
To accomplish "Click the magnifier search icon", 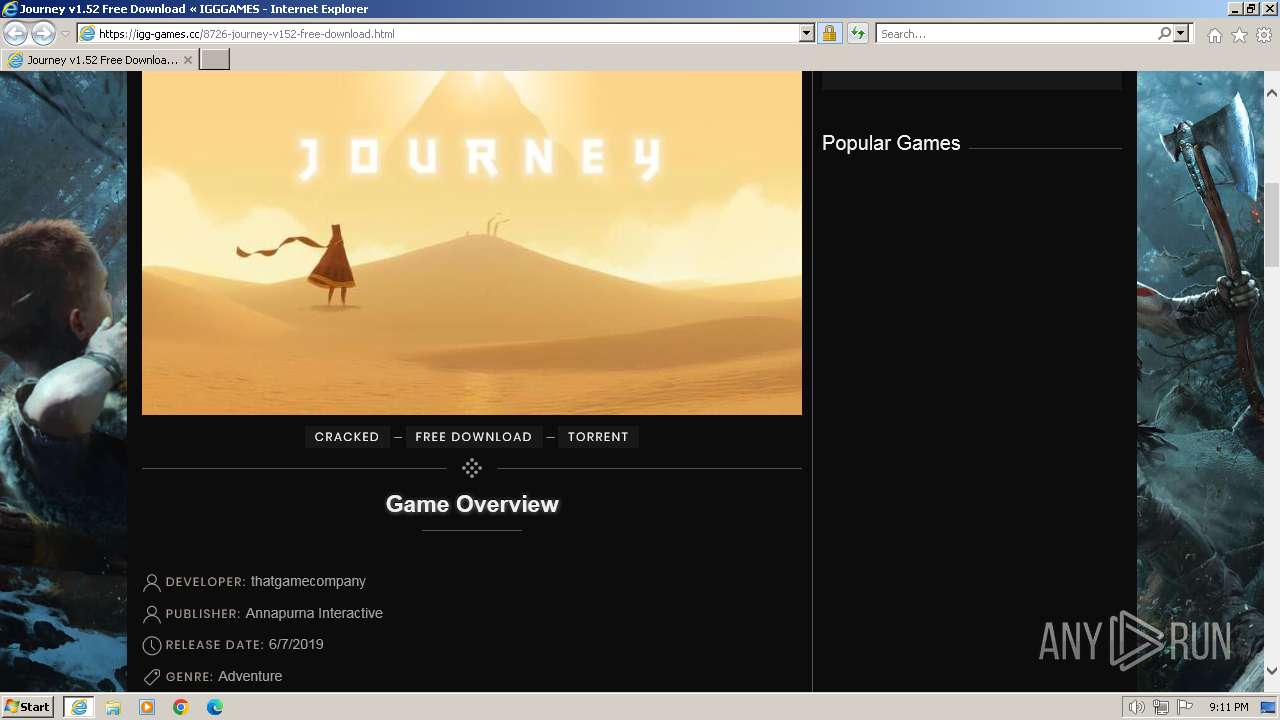I will coord(1164,34).
